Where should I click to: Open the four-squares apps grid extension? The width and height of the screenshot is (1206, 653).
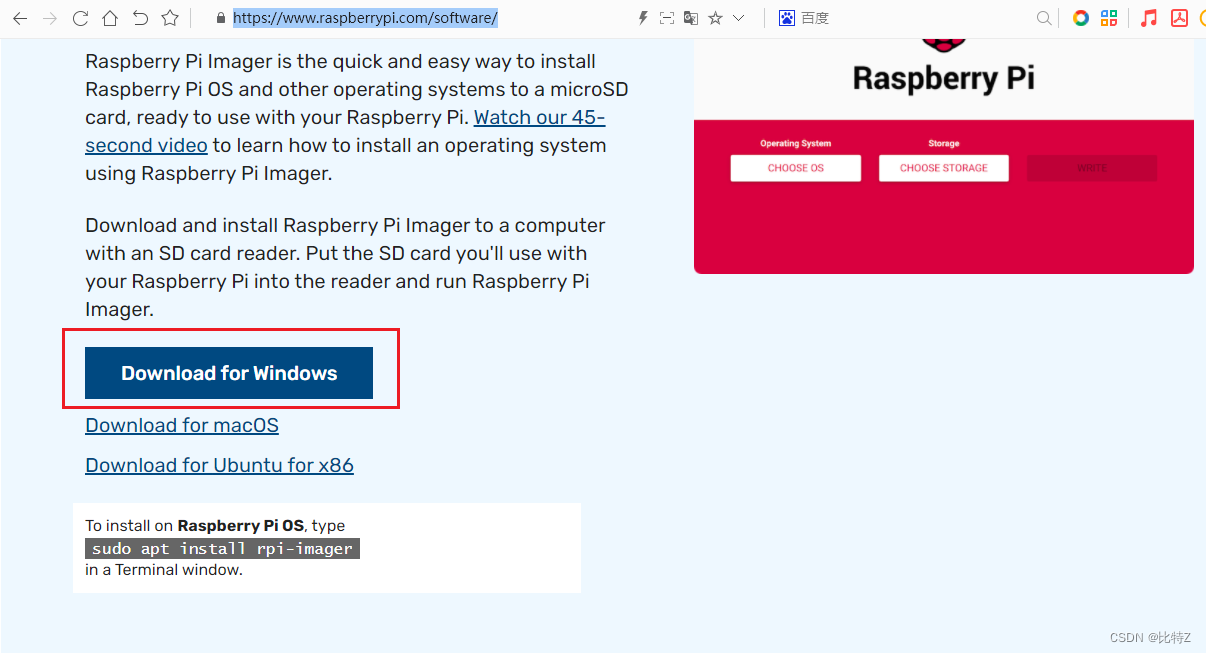[1109, 18]
